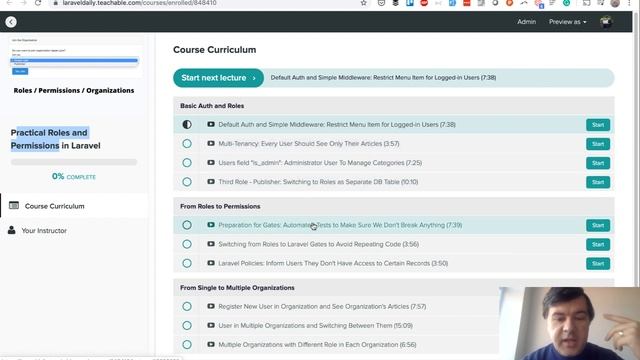Start the Switching from Roles to Gates lecture
Viewport: 640px width, 360px height.
598,244
